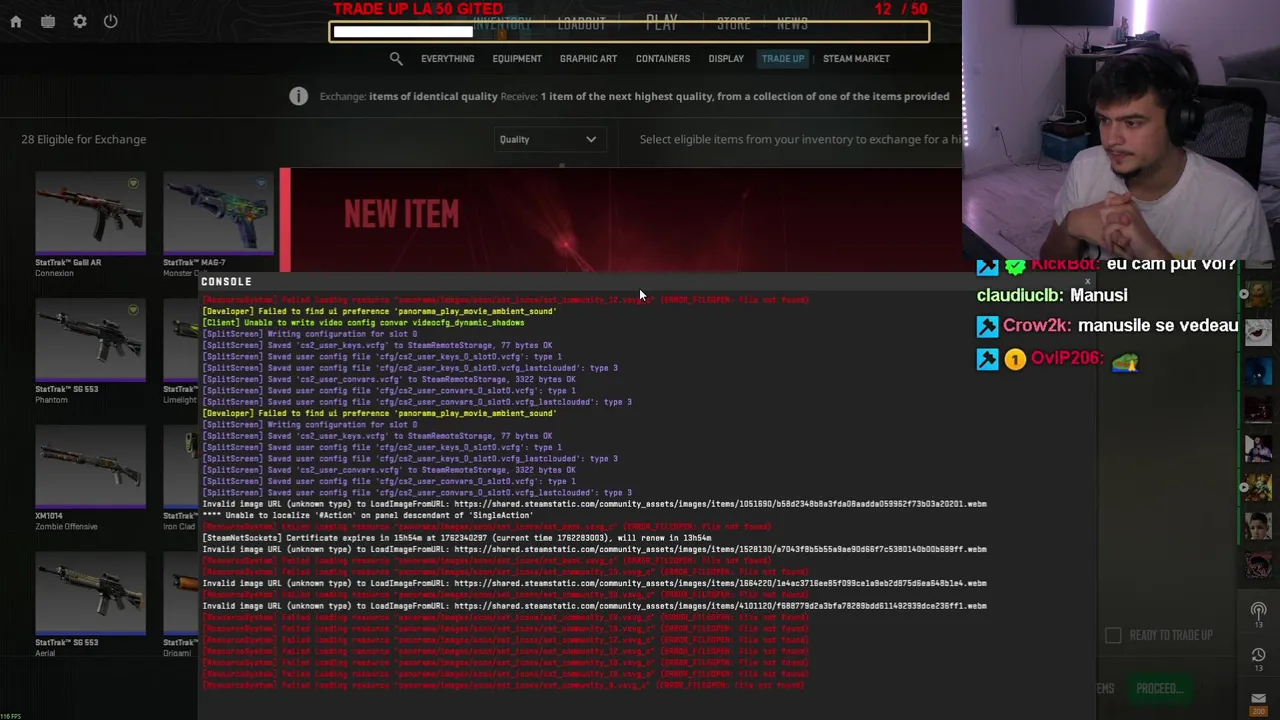Open the inventory search magnifier
1280x720 pixels.
[396, 59]
